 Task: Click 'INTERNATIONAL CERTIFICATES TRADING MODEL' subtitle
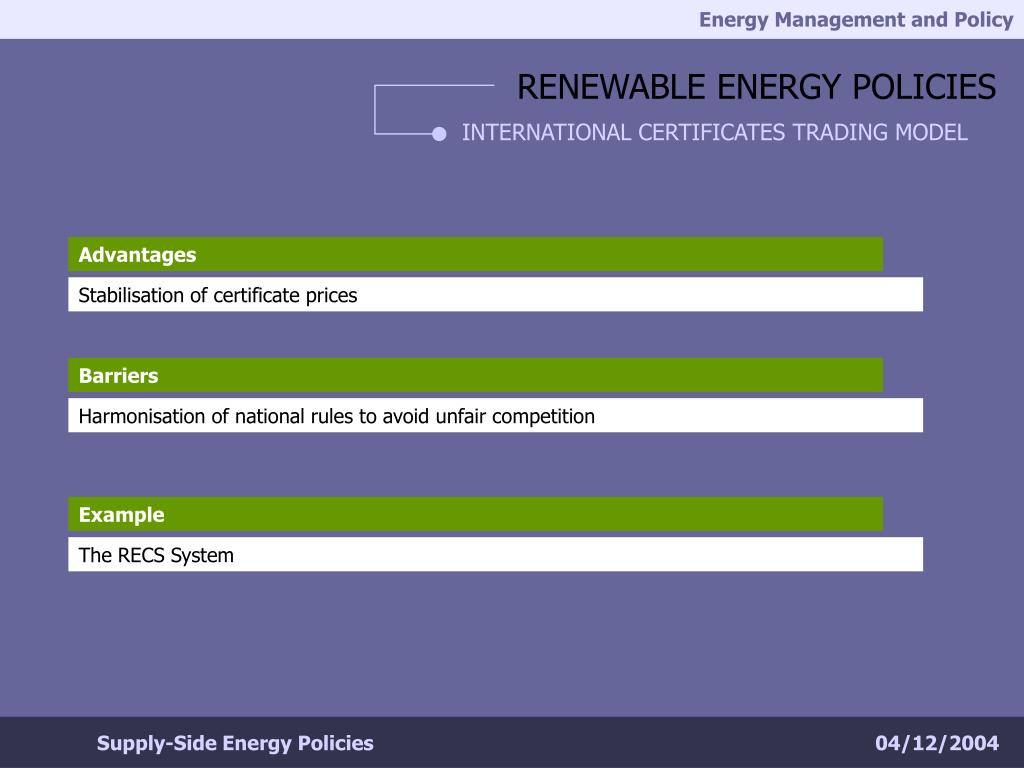point(714,133)
